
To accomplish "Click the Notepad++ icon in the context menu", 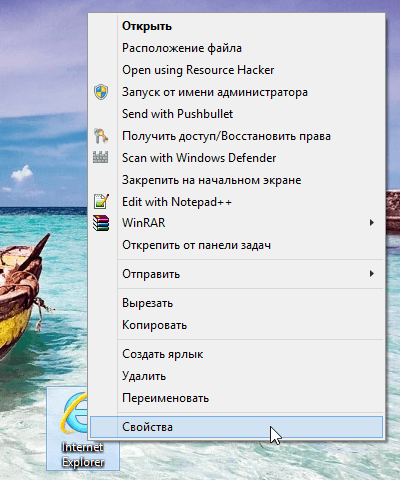I will [x=101, y=201].
